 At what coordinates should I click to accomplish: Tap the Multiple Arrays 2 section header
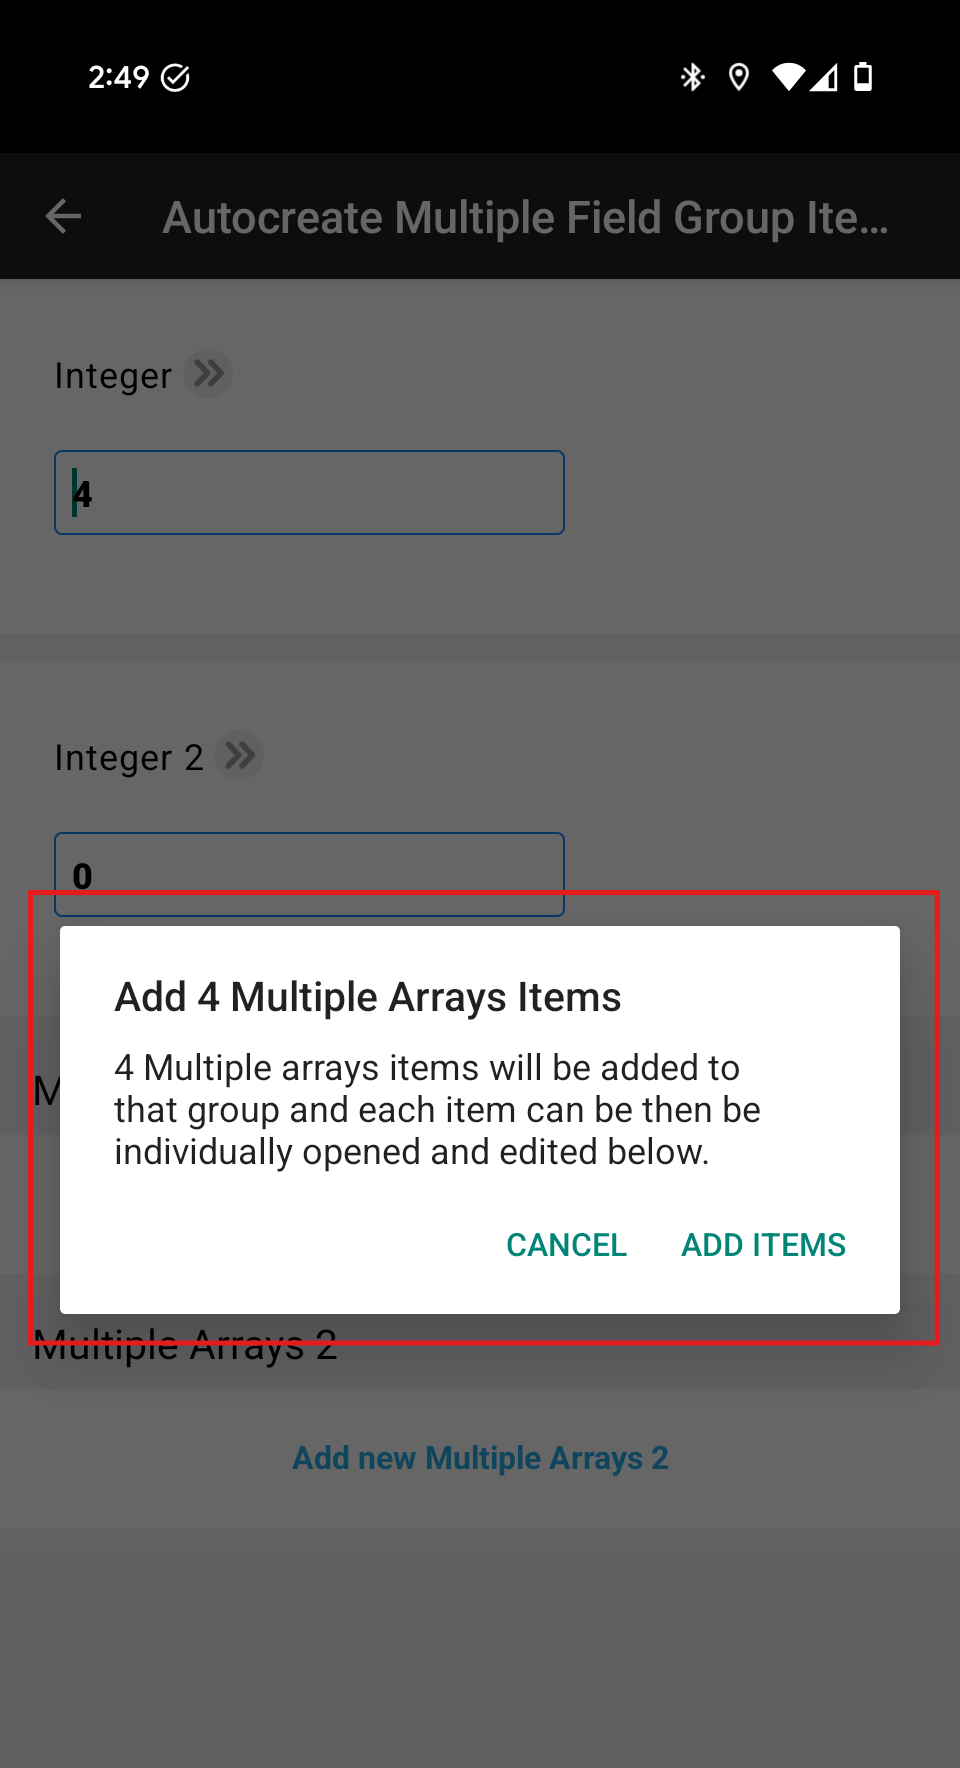185,1350
